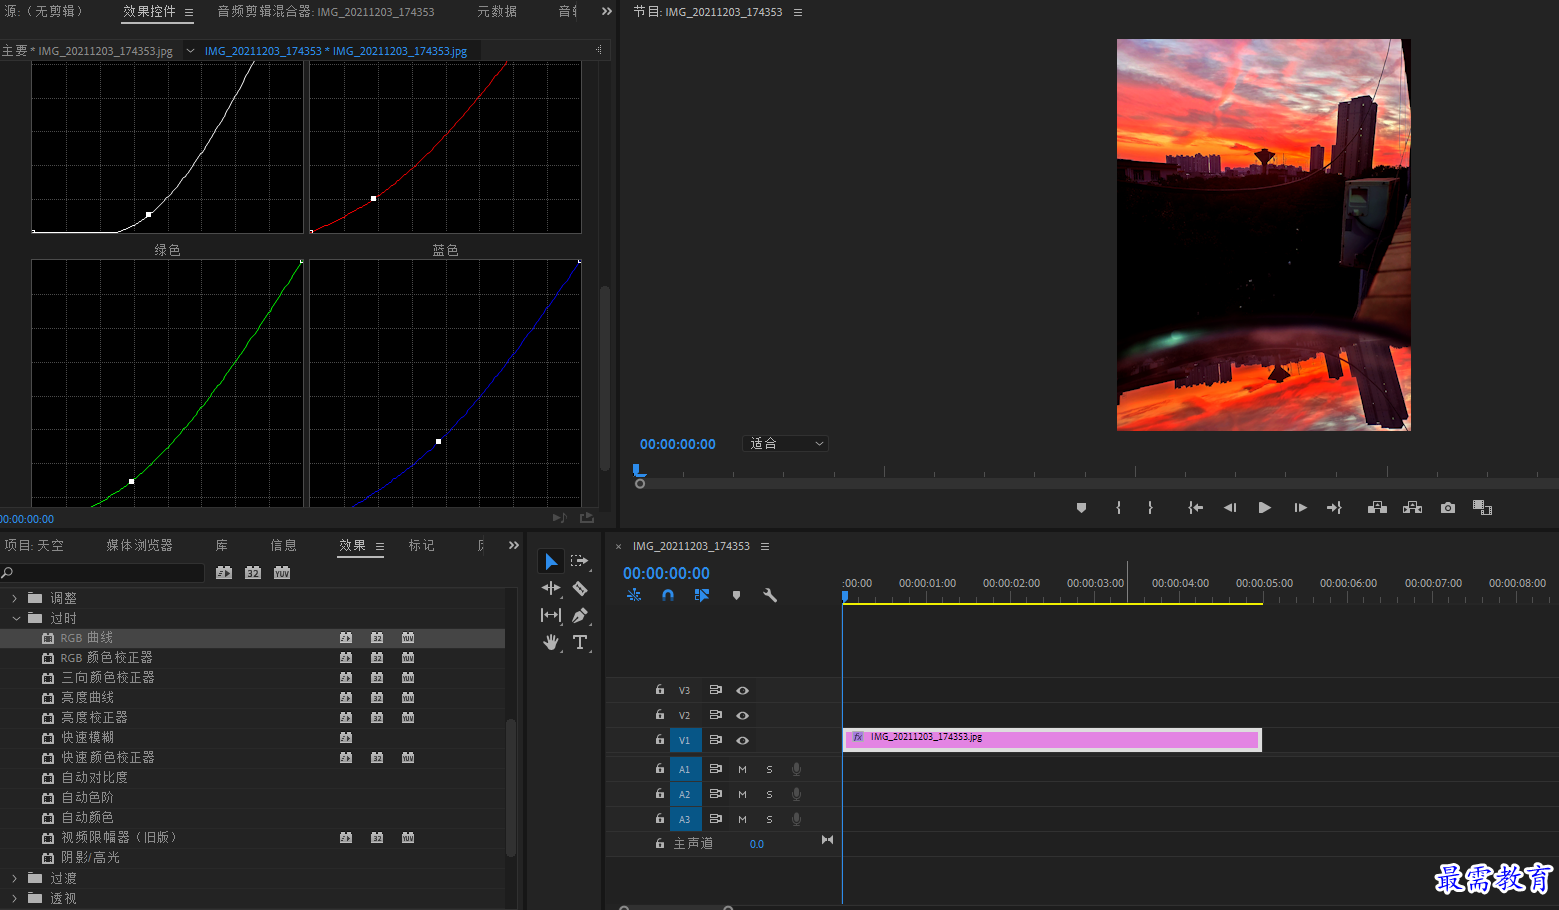The width and height of the screenshot is (1559, 910).
Task: Open timeline display settings wrench
Action: (770, 595)
